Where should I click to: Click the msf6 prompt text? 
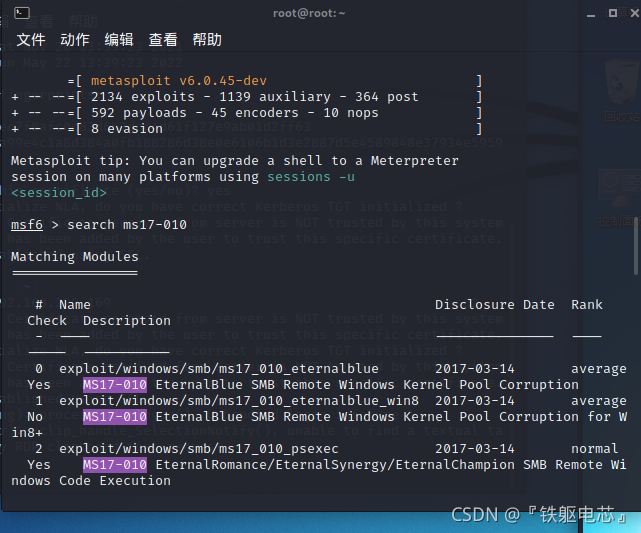coord(27,225)
